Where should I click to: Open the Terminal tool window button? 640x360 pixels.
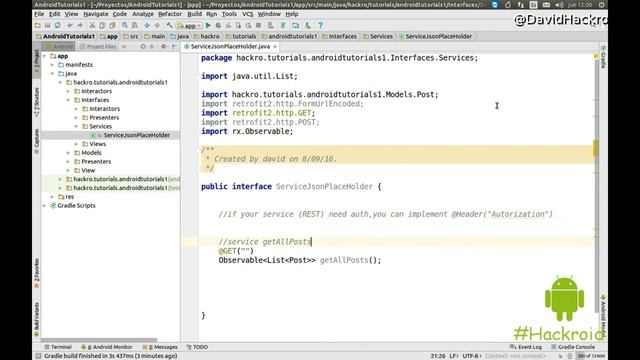(x=58, y=347)
